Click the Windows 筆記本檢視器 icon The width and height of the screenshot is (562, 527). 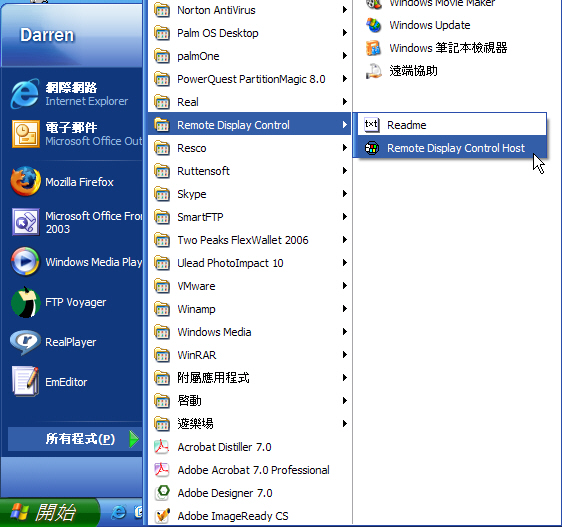pyautogui.click(x=373, y=48)
